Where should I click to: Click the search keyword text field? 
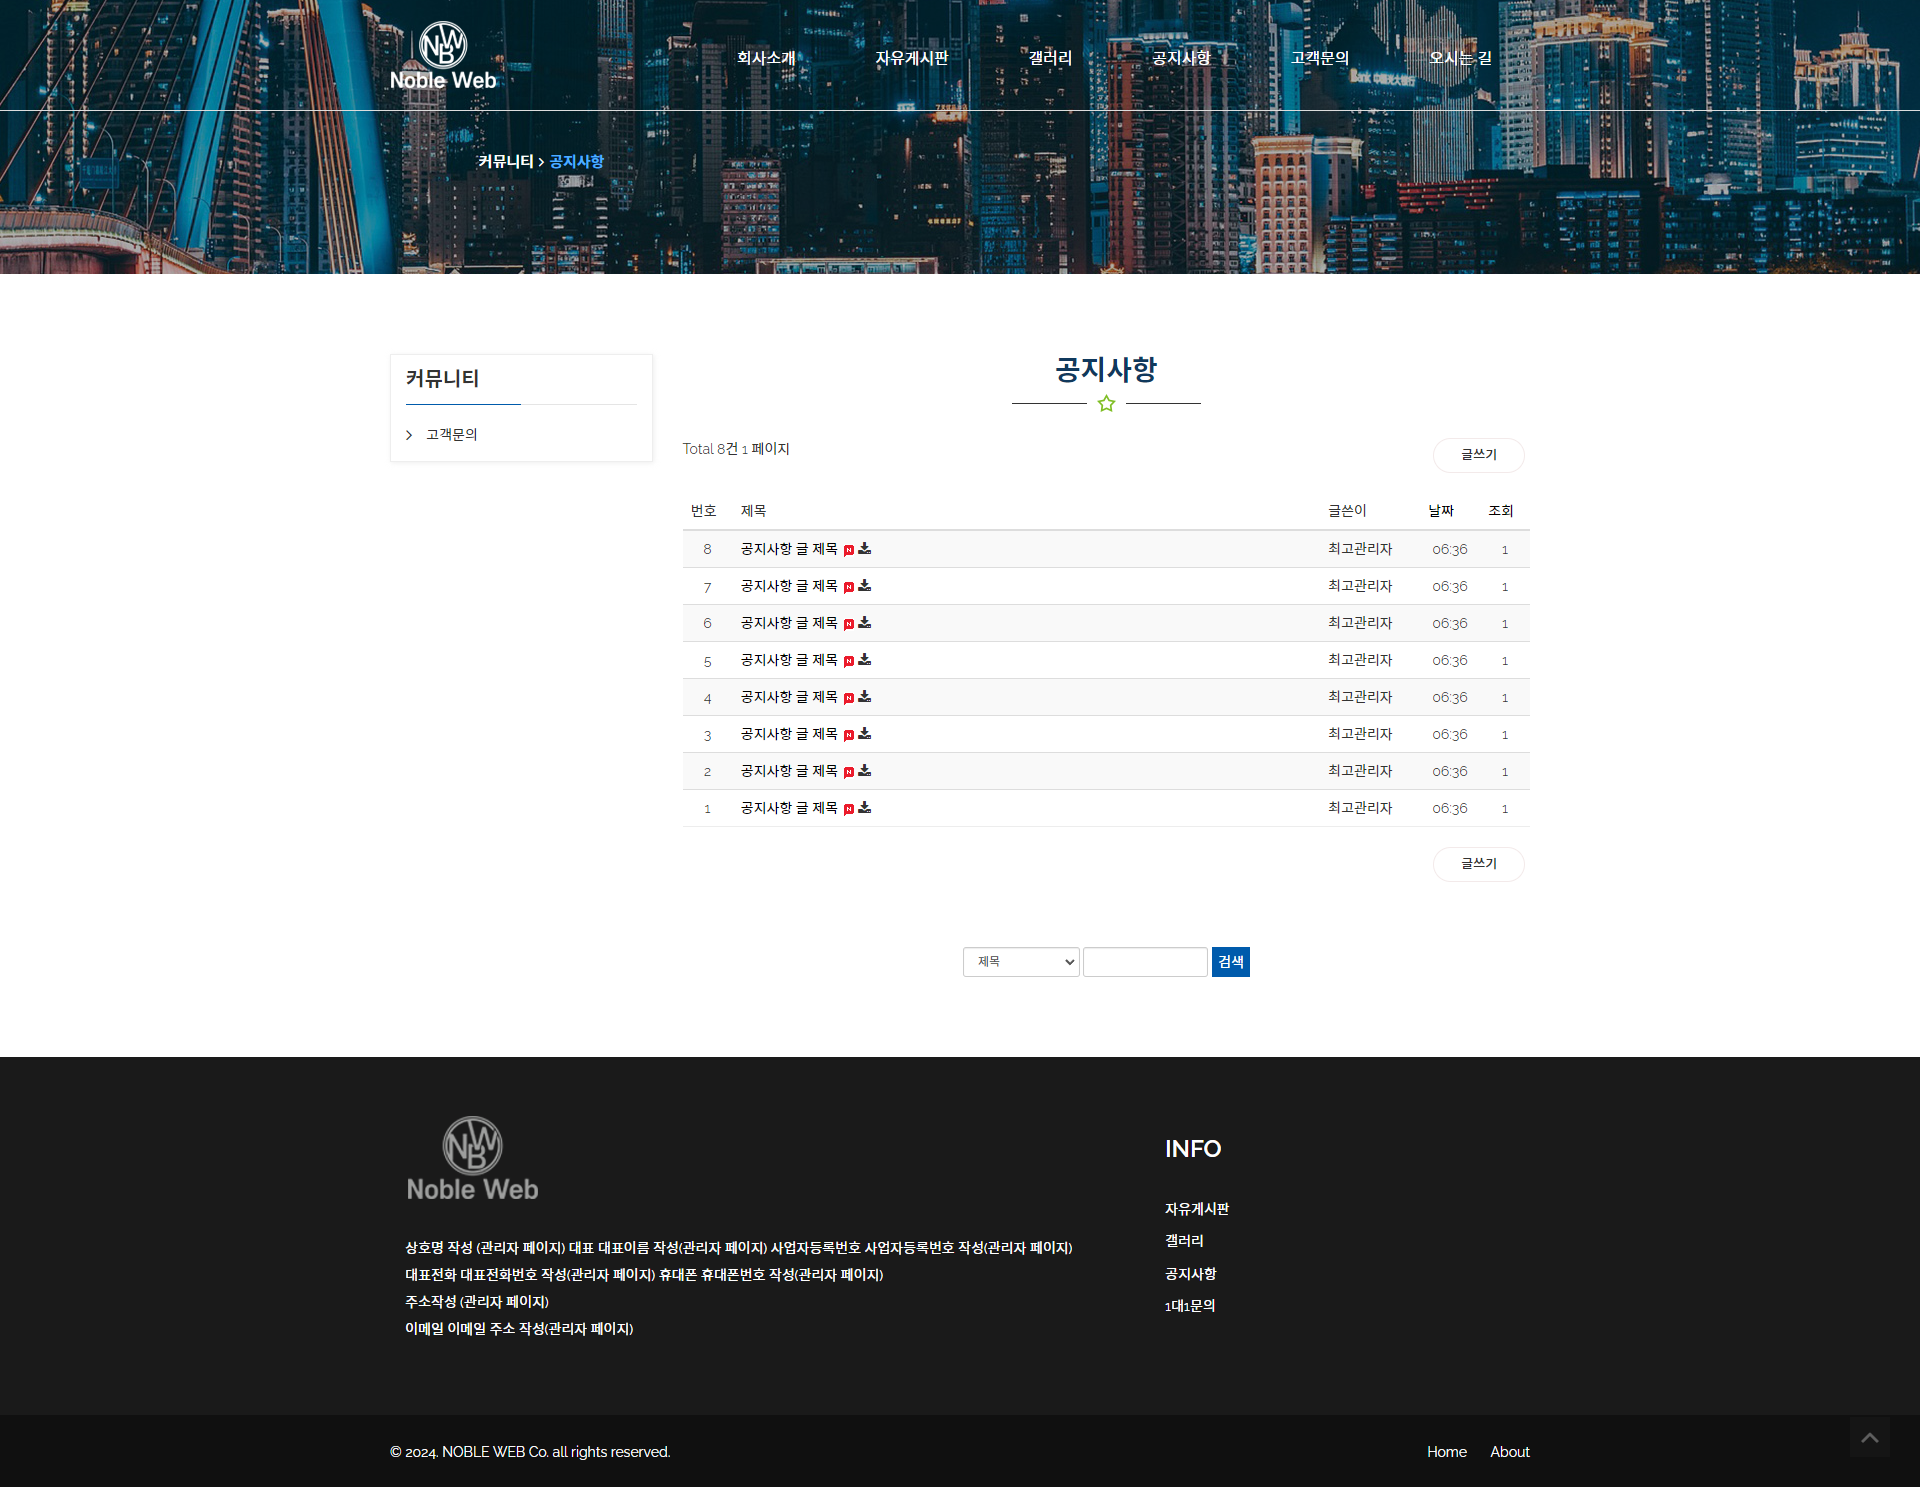pos(1145,962)
